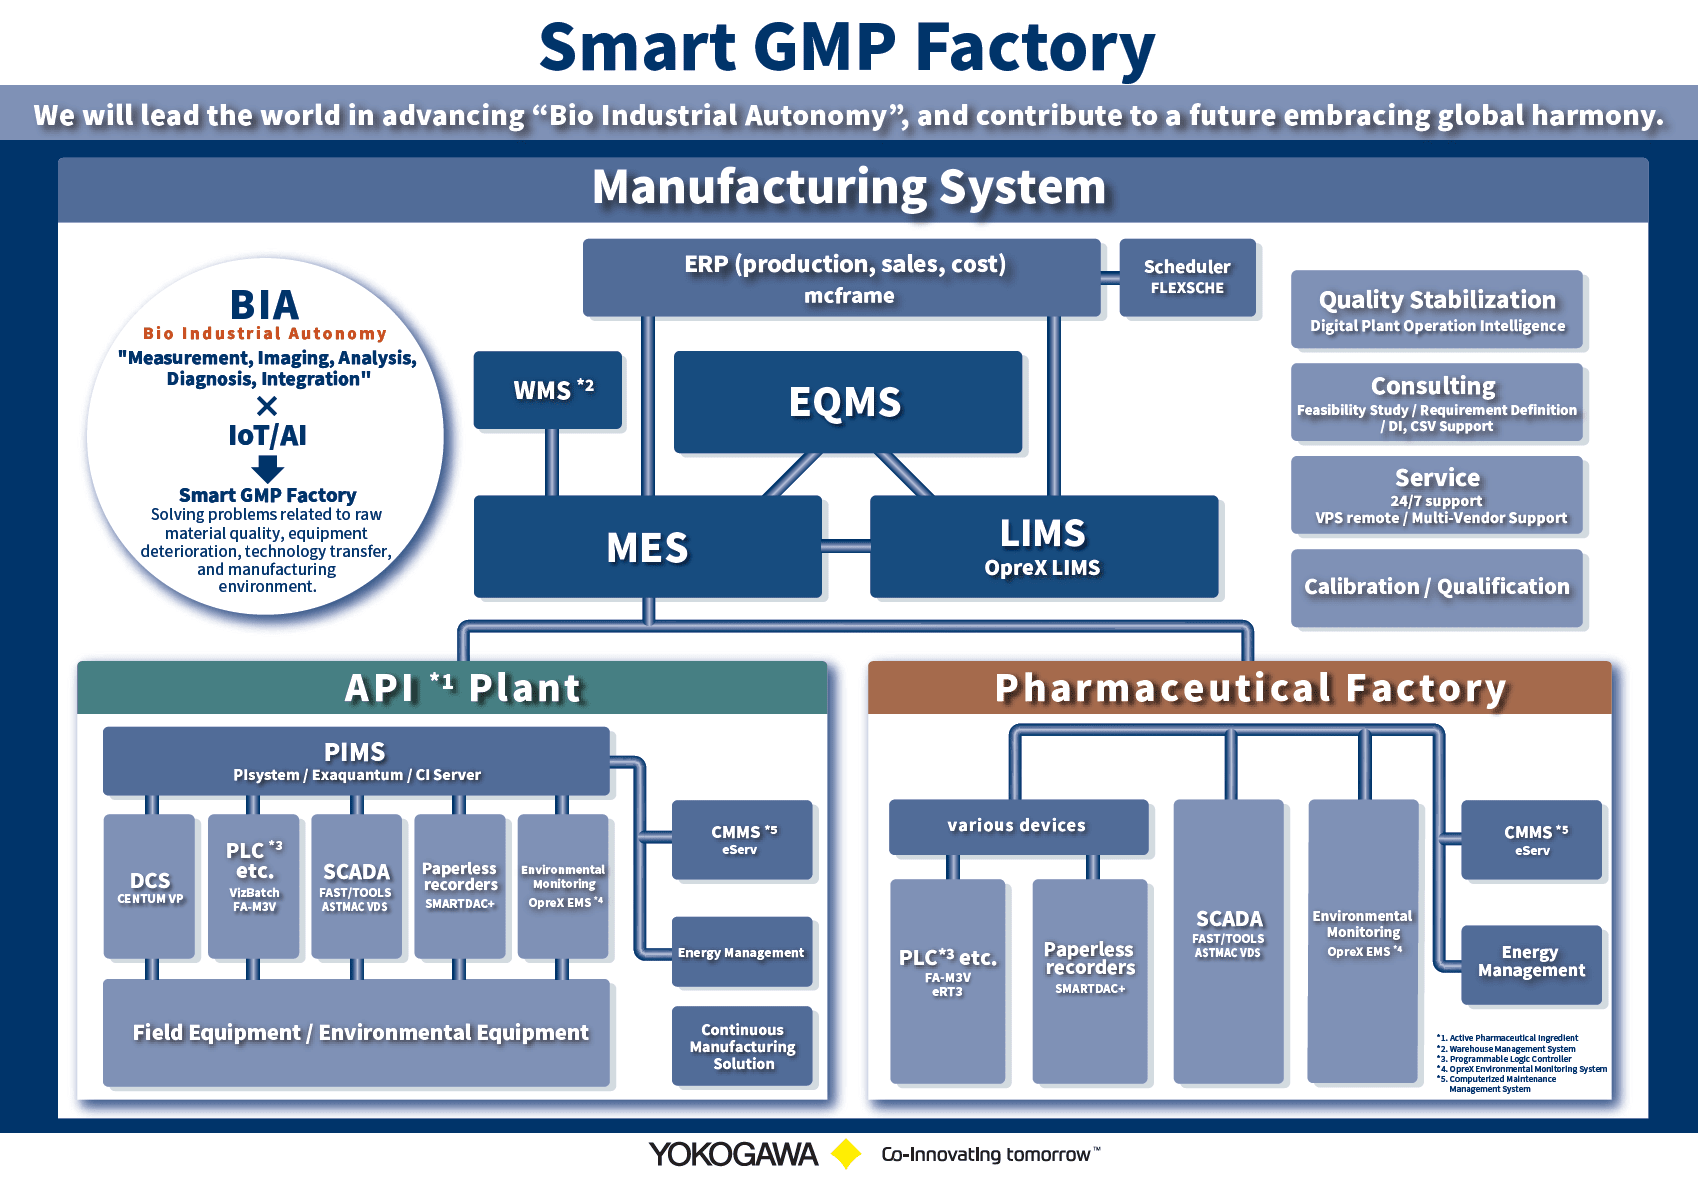
Task: Open Paperless recorders box in API Plant
Action: pos(460,886)
